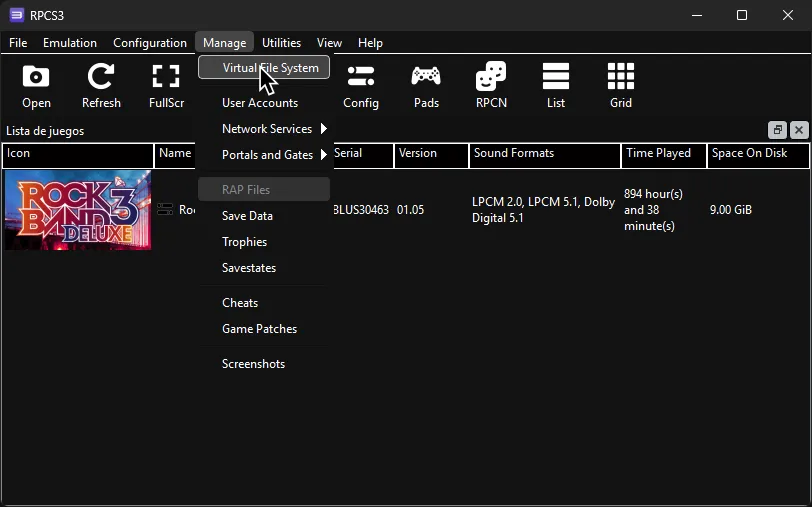Choose Savestates from Manage menu
Viewport: 812px width, 507px height.
264,268
